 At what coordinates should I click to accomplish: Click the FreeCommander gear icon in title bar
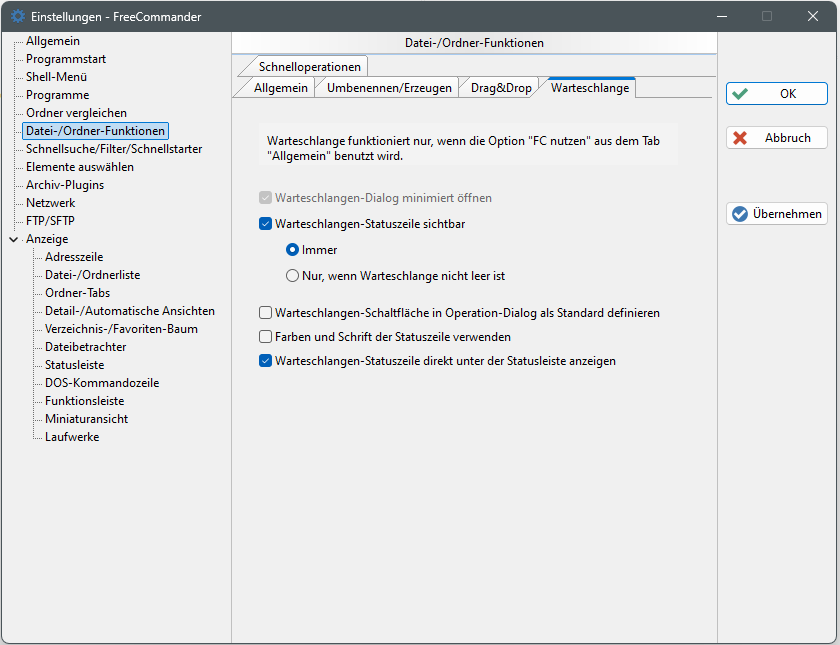tap(17, 16)
